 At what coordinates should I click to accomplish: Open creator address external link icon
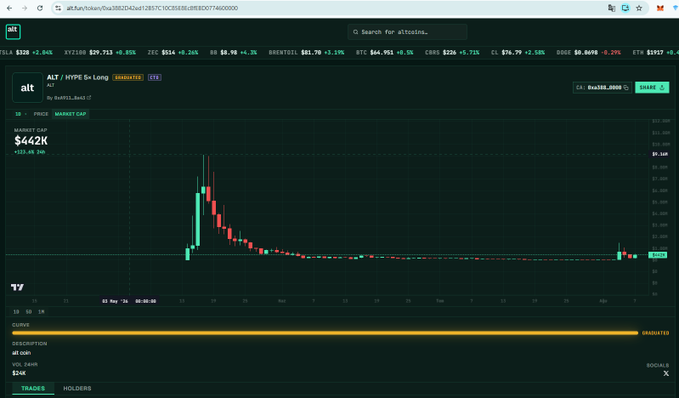[x=89, y=98]
